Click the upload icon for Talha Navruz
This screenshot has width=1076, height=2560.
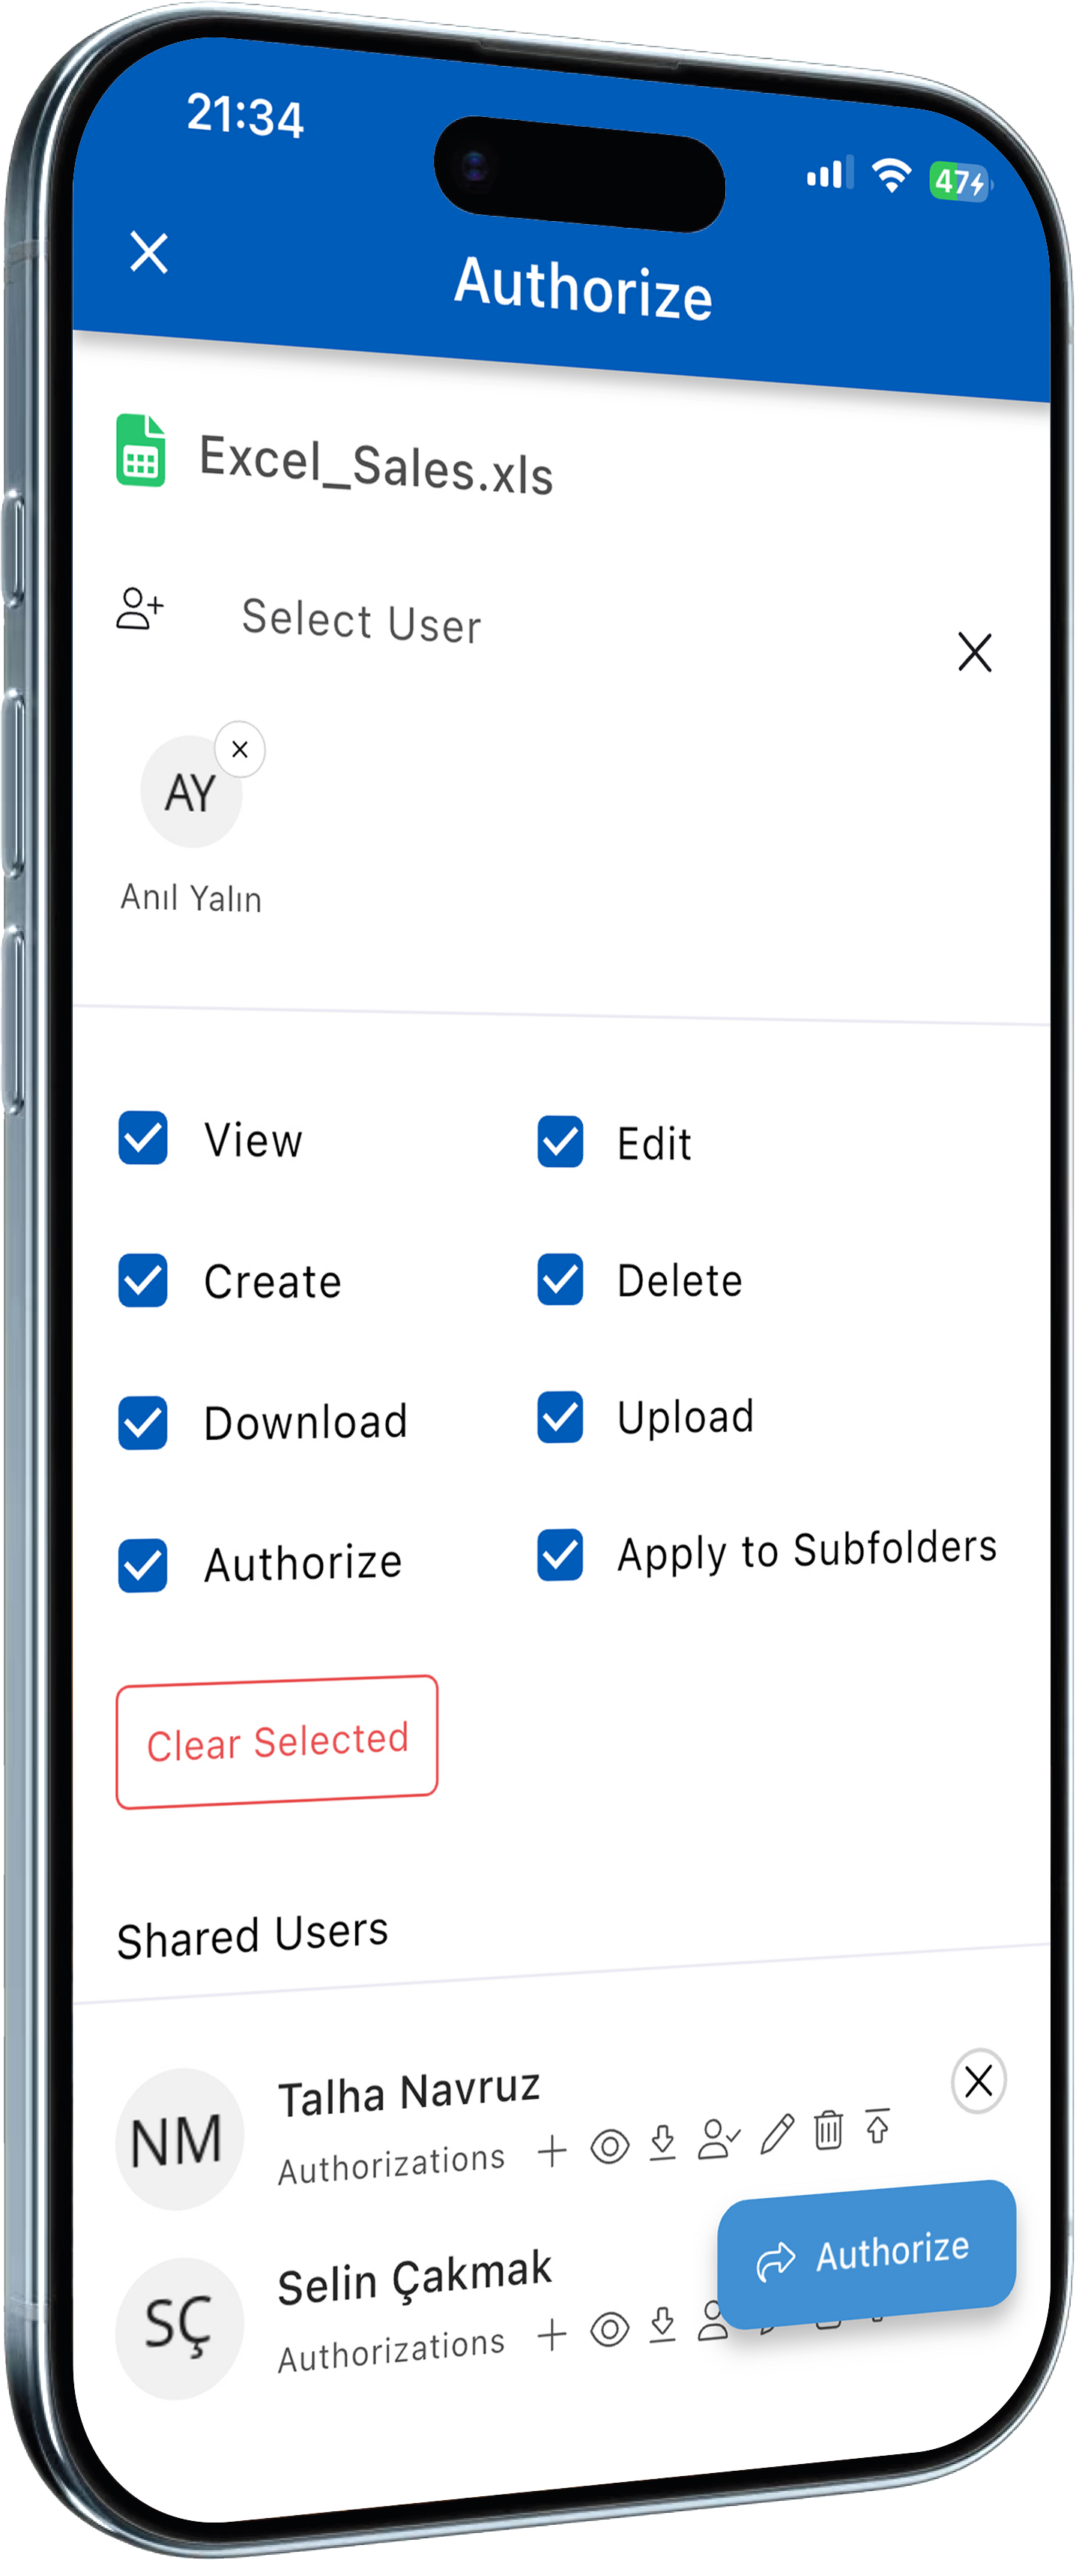[878, 2126]
